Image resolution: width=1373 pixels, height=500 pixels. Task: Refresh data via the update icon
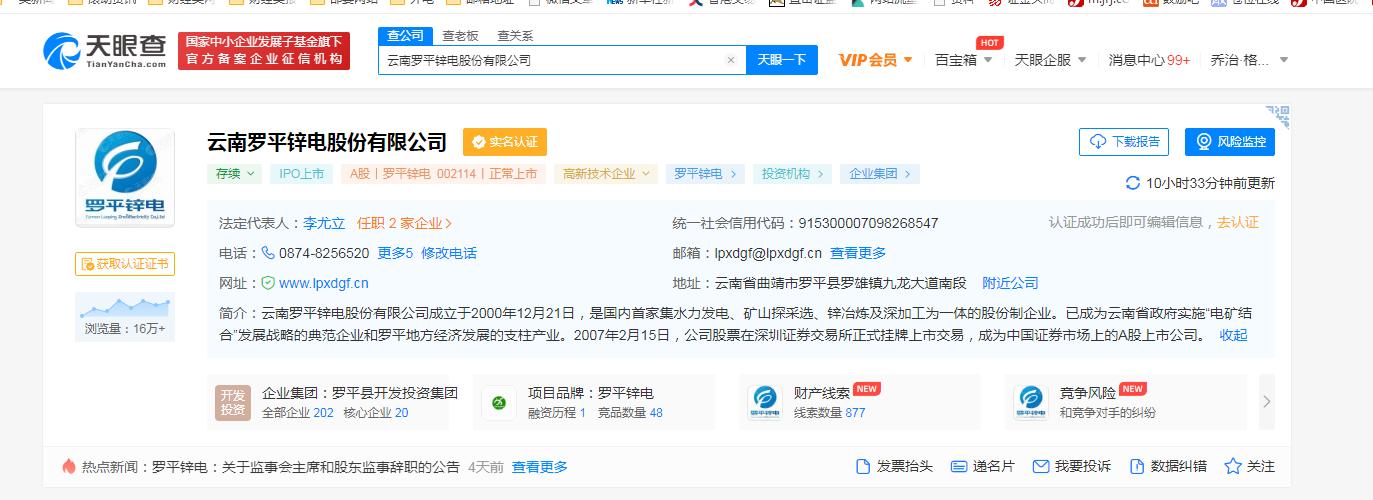[x=1133, y=183]
